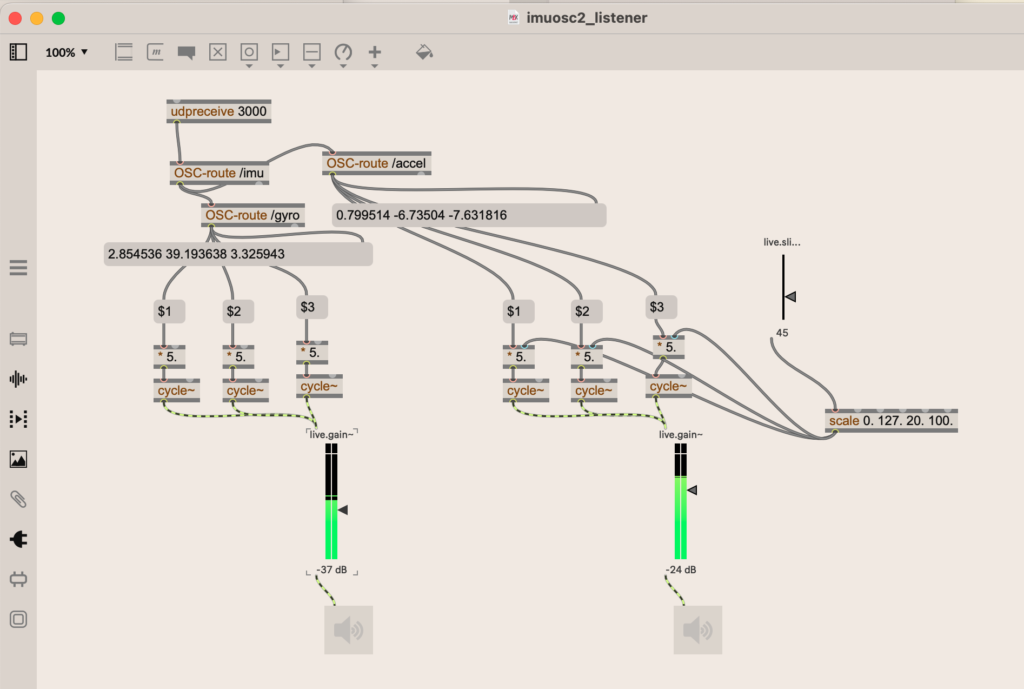Open the video clips sidebar icon
Image resolution: width=1024 pixels, height=689 pixels.
pyautogui.click(x=18, y=419)
